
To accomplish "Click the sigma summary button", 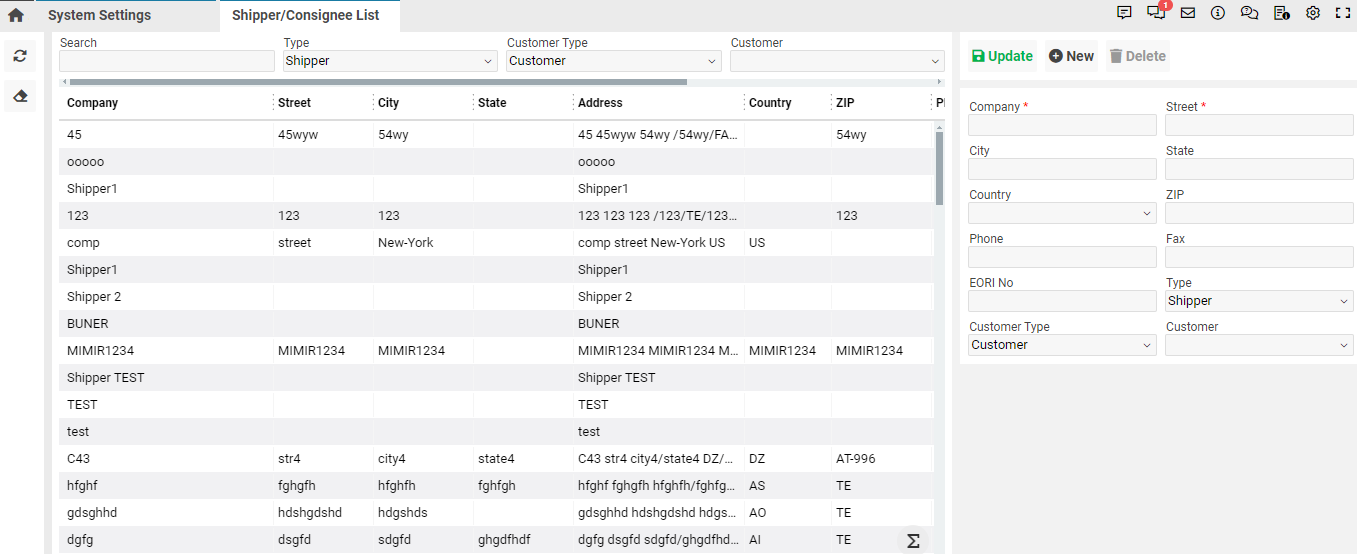I will 912,540.
